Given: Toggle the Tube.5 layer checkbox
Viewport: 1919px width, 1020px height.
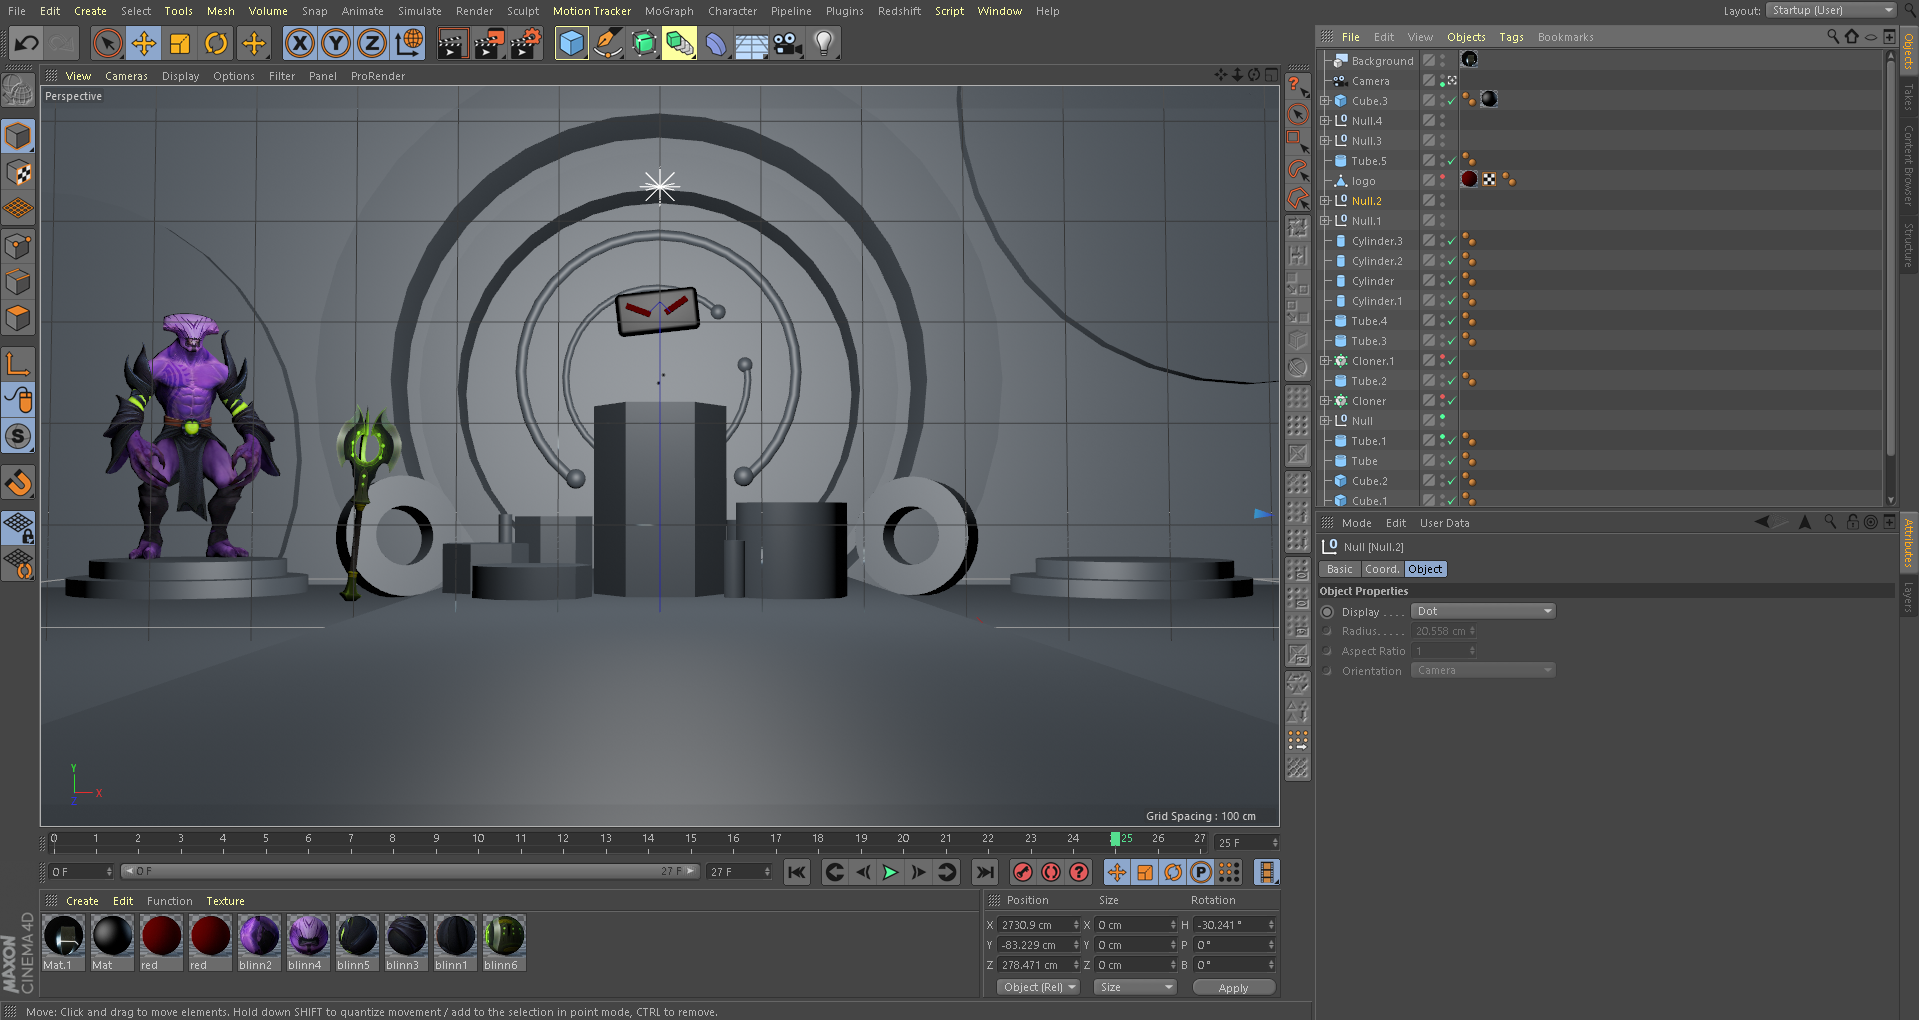Looking at the screenshot, I should click(x=1429, y=161).
